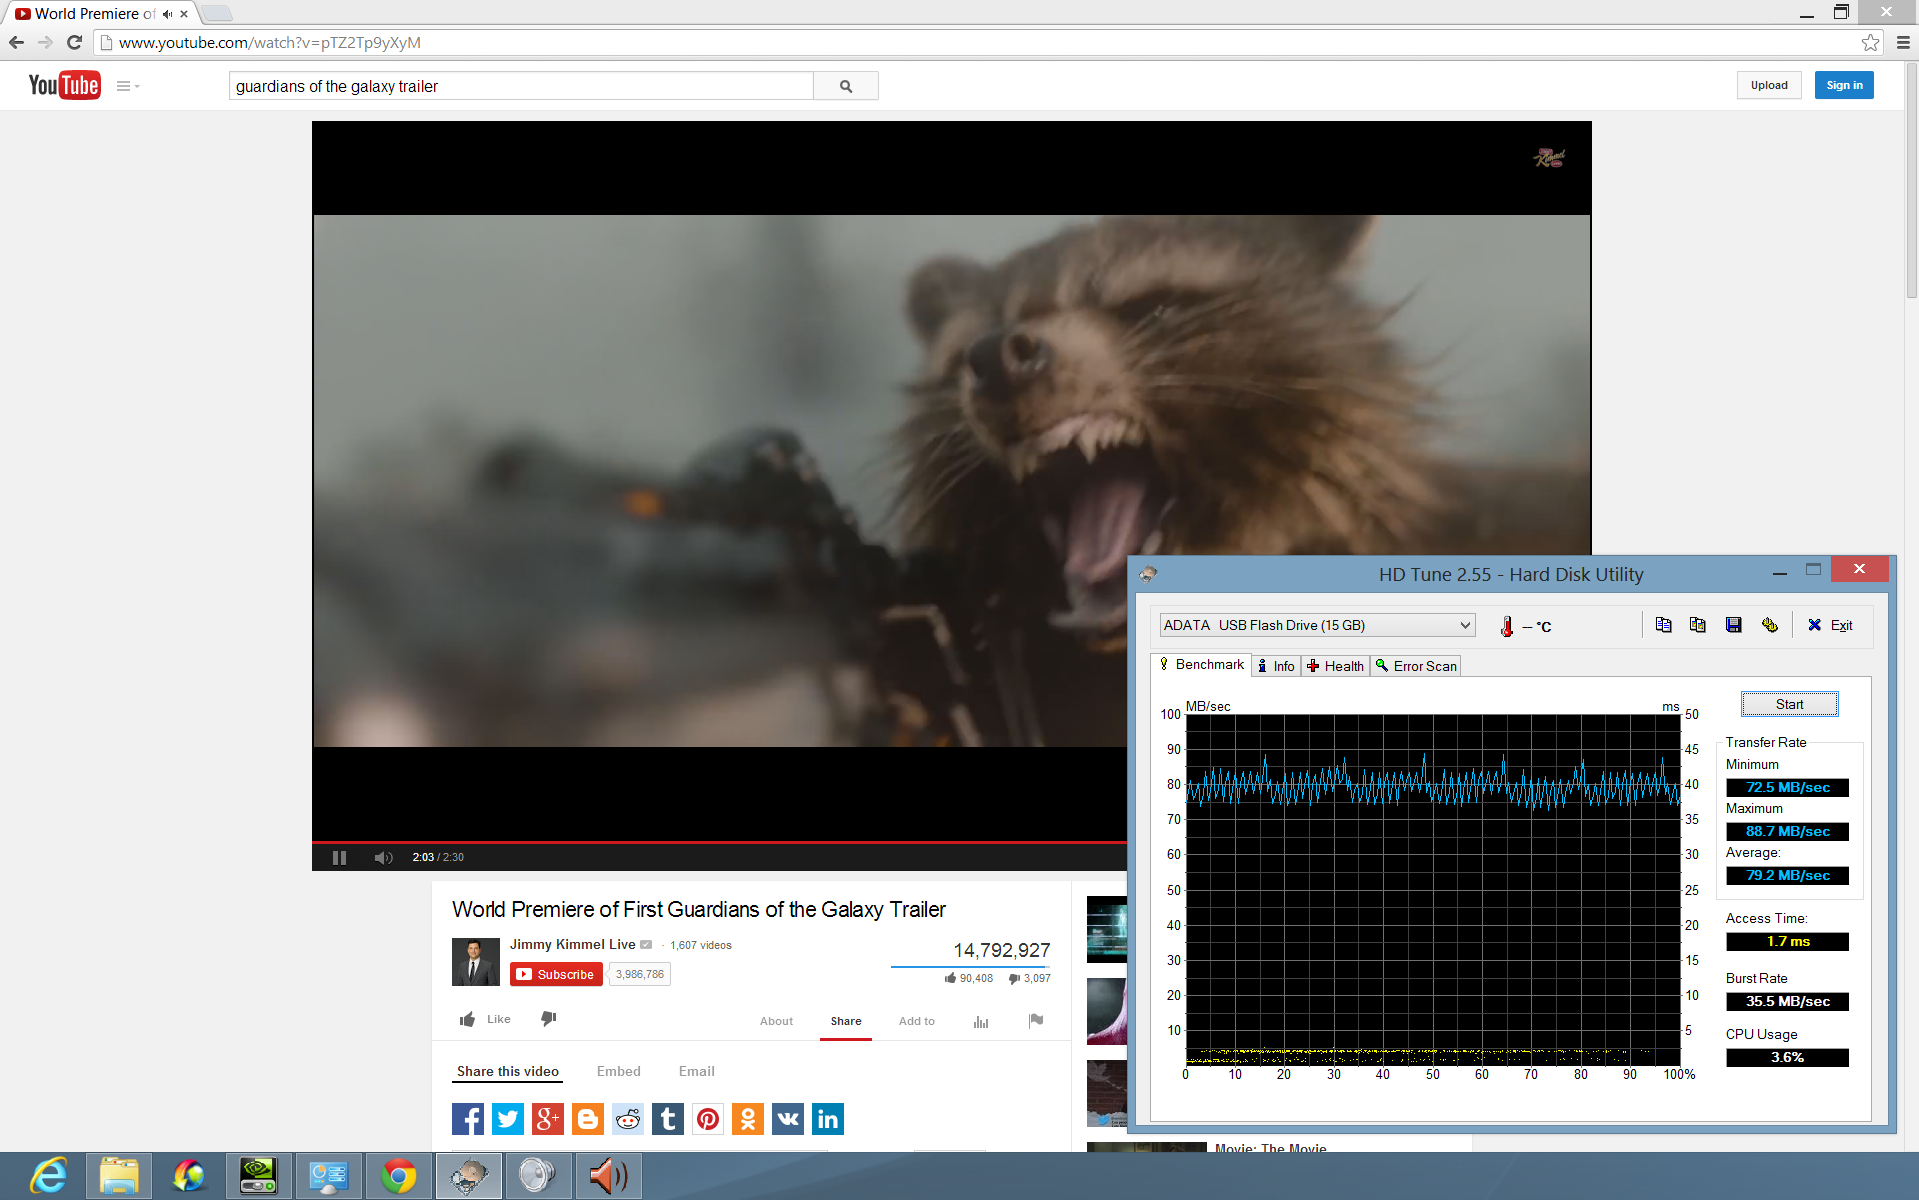Screen dimensions: 1919x1200
Task: Seek on the red video progress bar
Action: (x=719, y=842)
